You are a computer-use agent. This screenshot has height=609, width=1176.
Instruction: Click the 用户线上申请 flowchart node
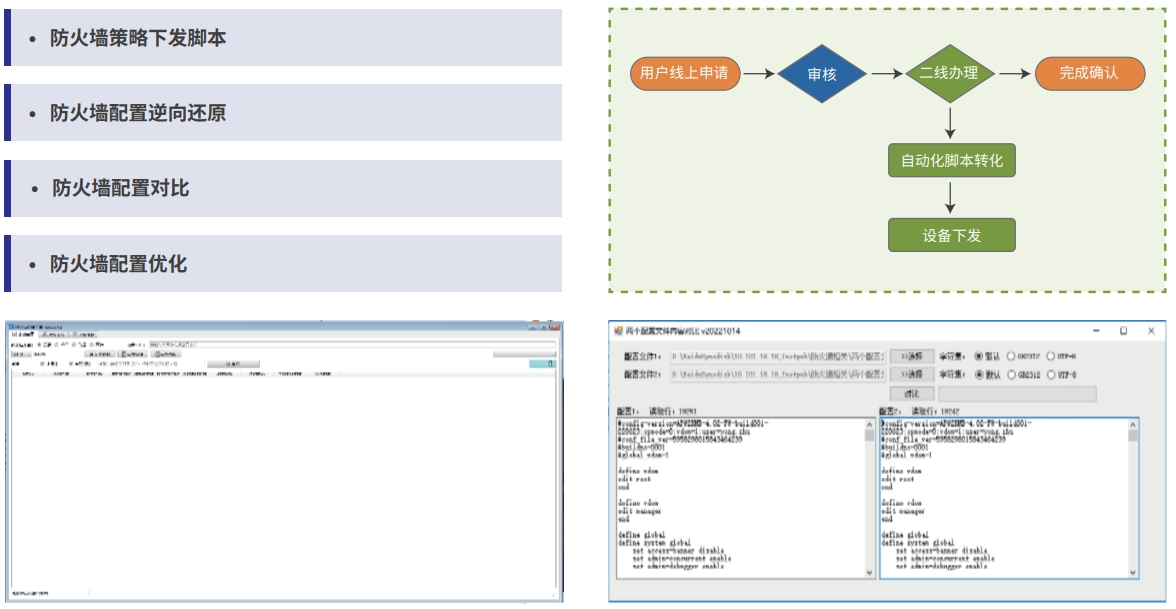pyautogui.click(x=684, y=73)
